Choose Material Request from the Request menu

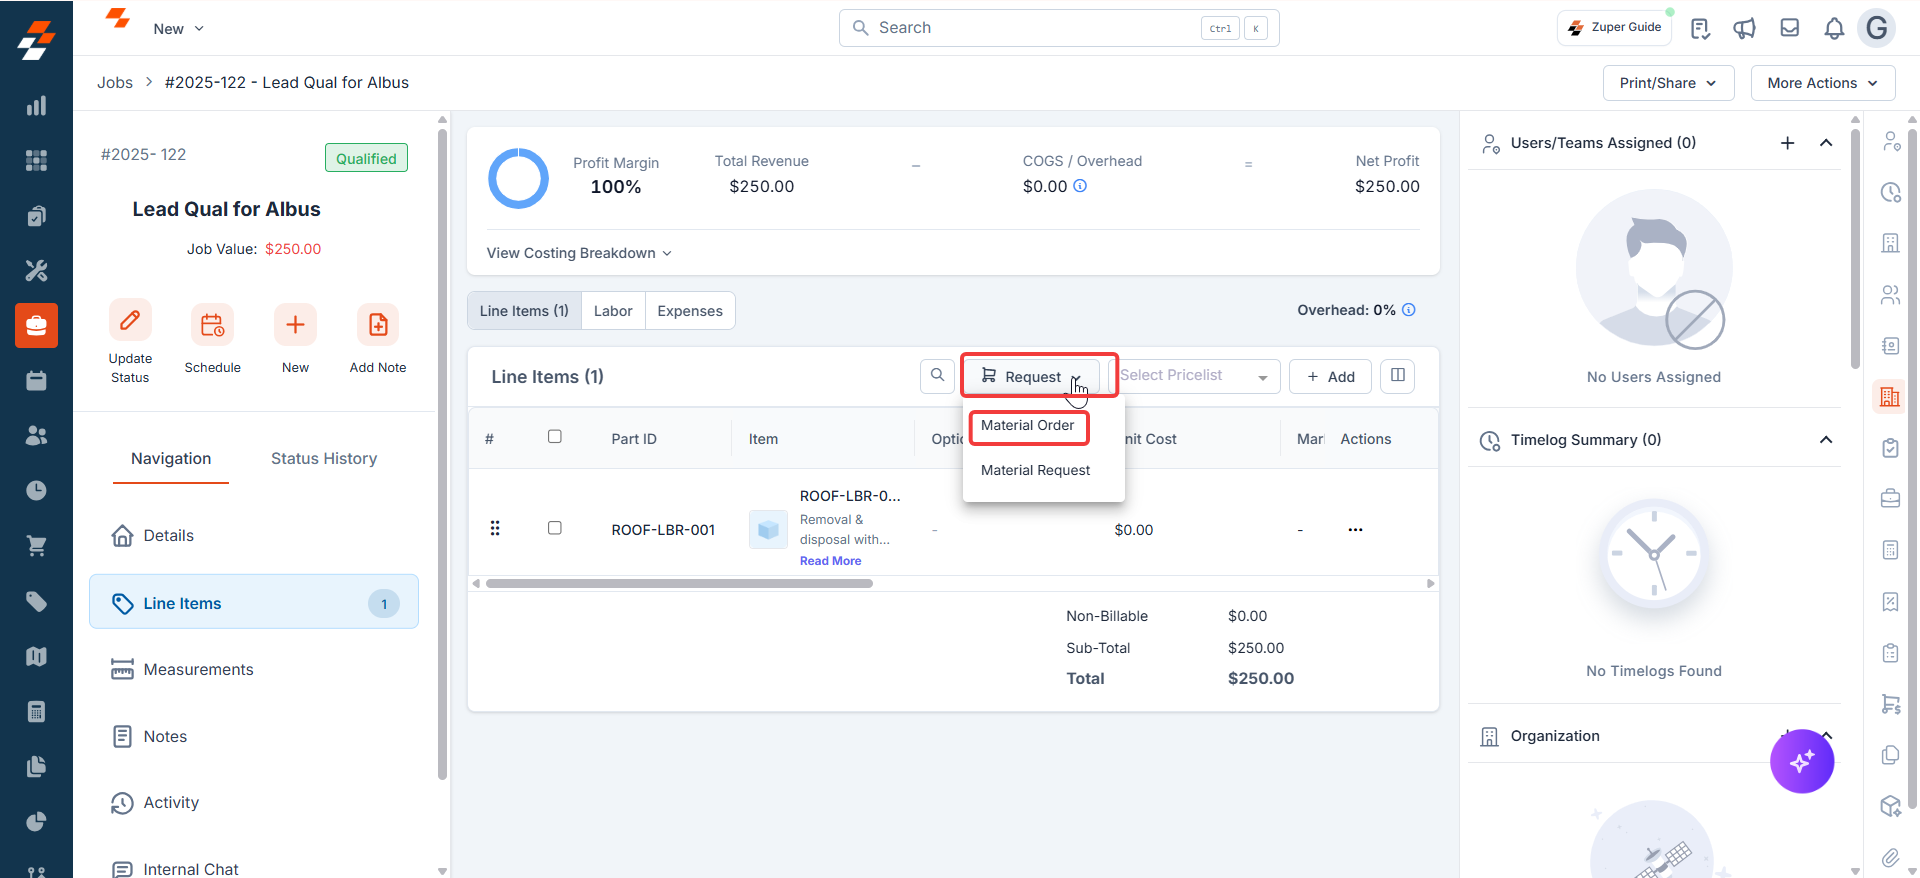pos(1036,470)
